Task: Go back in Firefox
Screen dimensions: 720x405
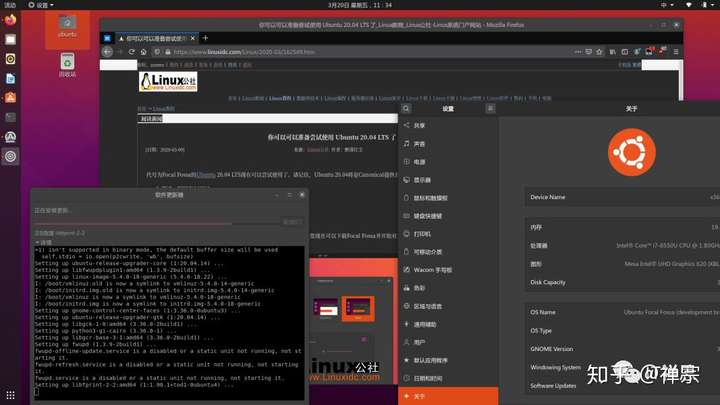Action: (107, 52)
